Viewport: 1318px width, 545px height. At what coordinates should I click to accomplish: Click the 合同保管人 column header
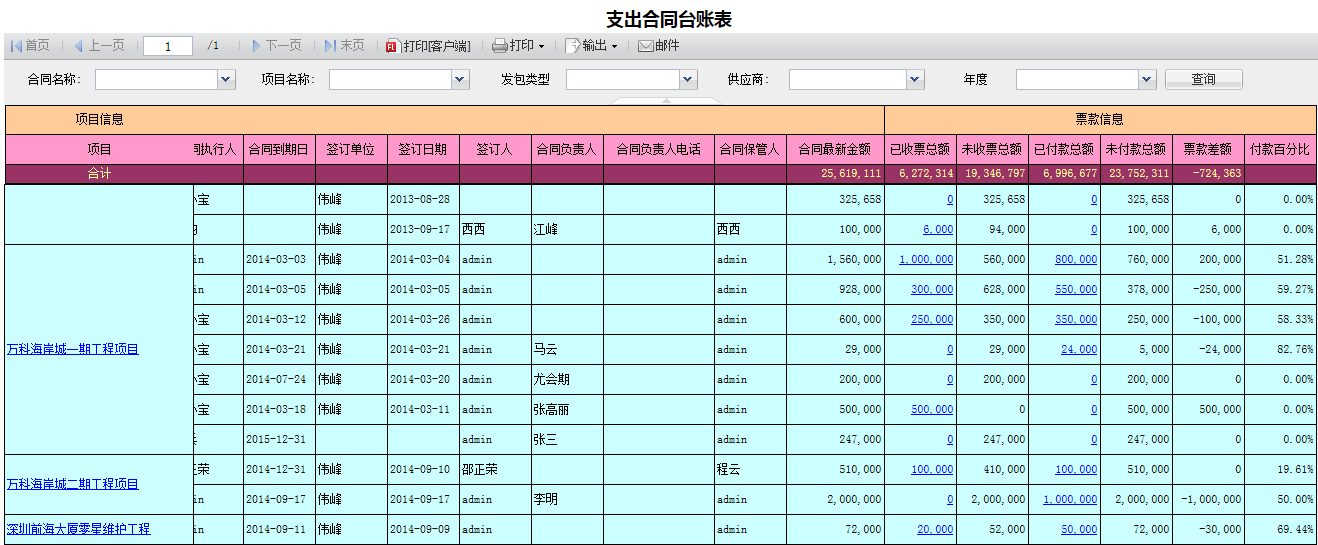click(750, 150)
